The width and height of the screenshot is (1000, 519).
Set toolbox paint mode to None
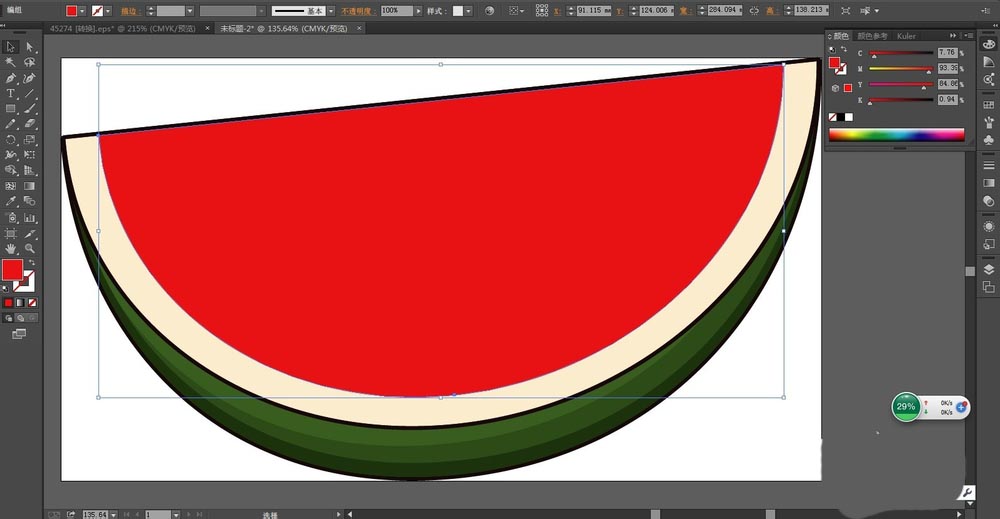[x=32, y=303]
